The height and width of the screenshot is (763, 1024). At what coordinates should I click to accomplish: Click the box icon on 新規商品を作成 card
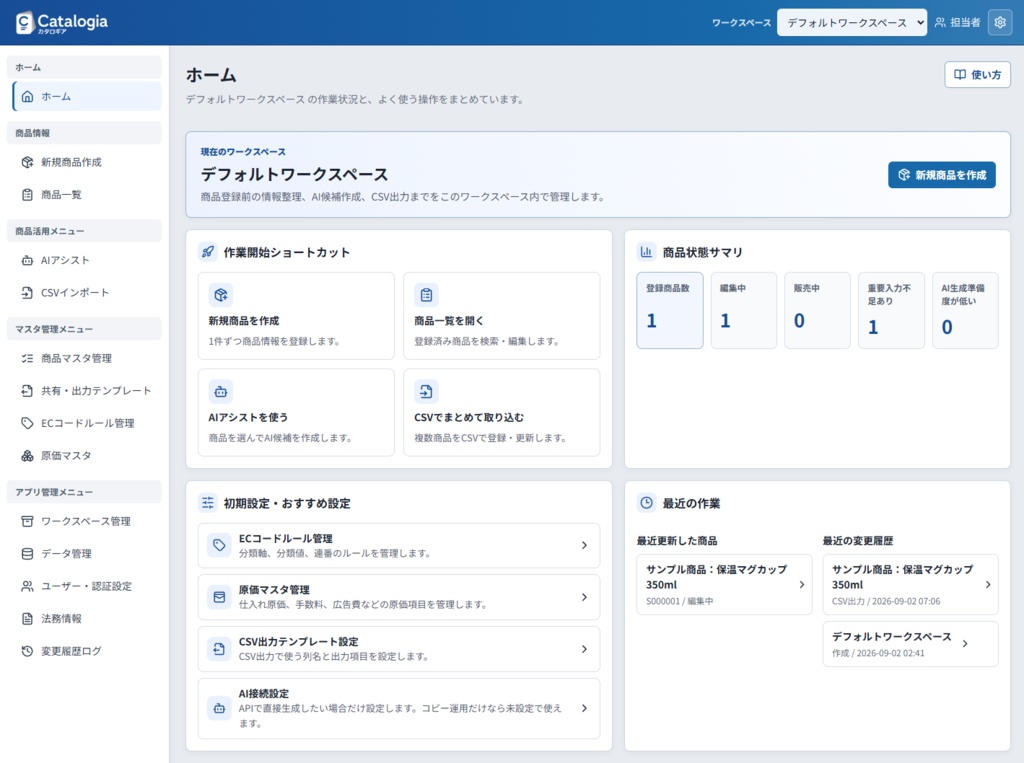click(x=221, y=295)
